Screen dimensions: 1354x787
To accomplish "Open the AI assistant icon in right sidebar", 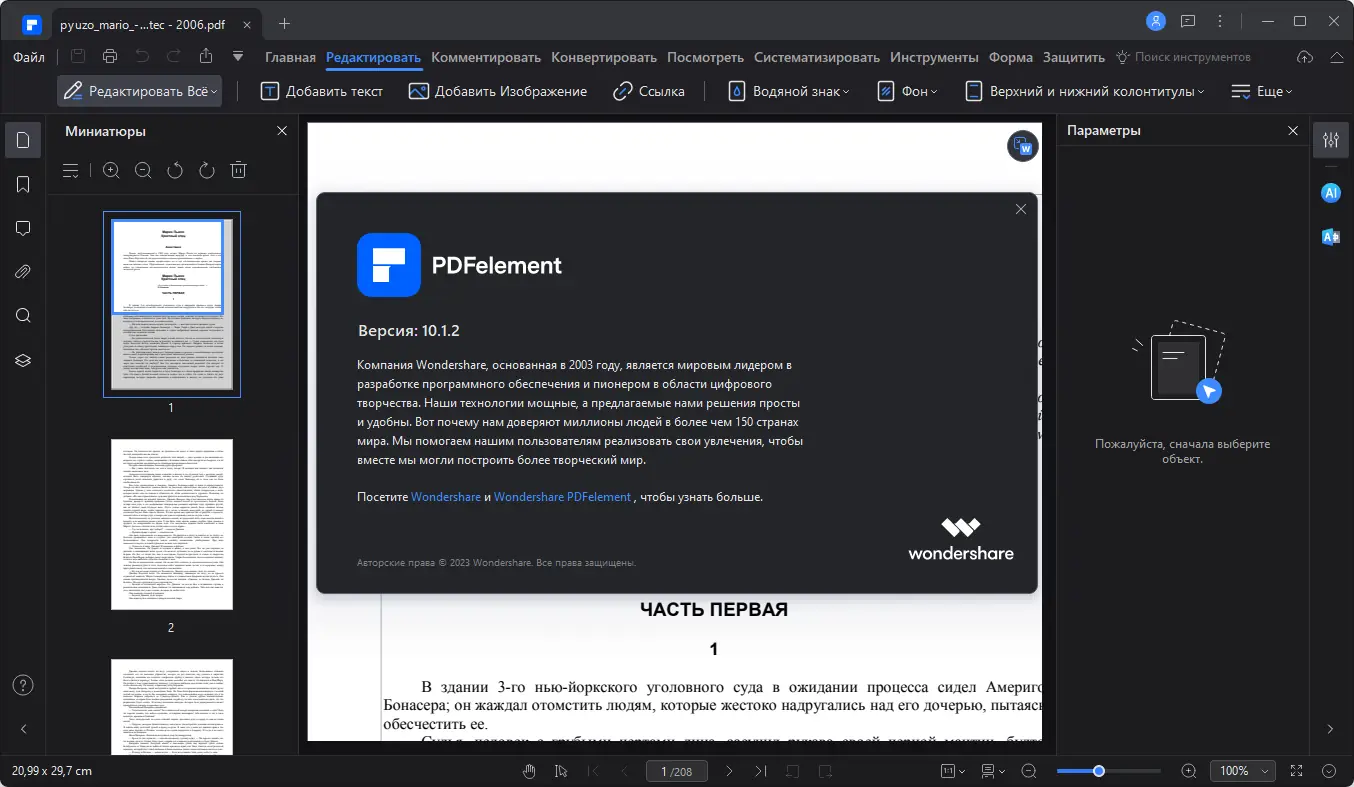I will pos(1331,193).
